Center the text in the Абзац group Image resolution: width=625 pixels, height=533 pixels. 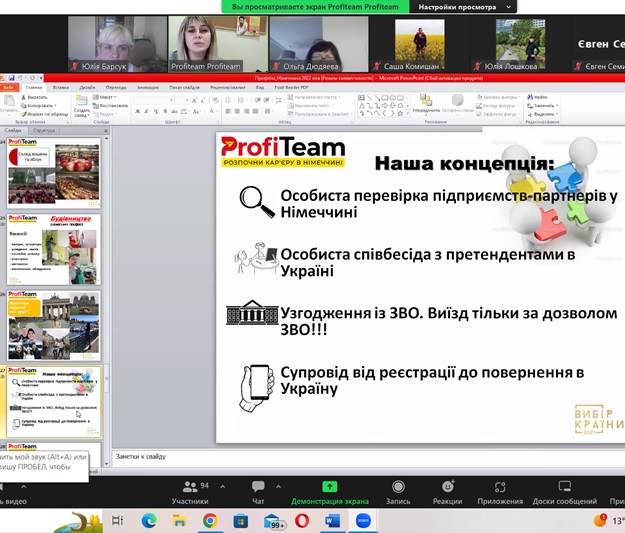pos(237,111)
